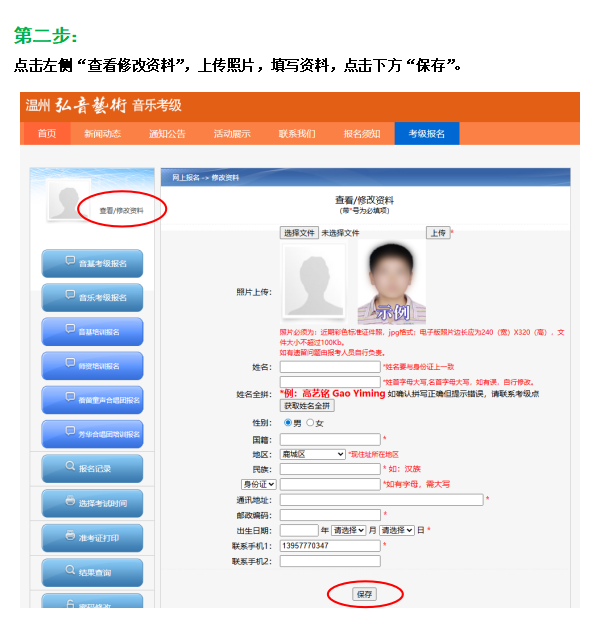Click the printer icon on 选择考试时间
This screenshot has height=628, width=596.
point(70,500)
